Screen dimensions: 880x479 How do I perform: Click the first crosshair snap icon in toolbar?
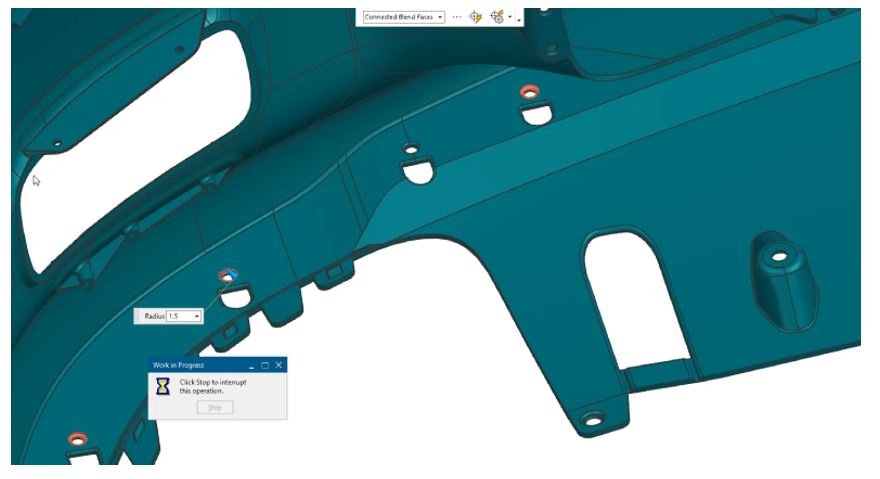coord(476,17)
